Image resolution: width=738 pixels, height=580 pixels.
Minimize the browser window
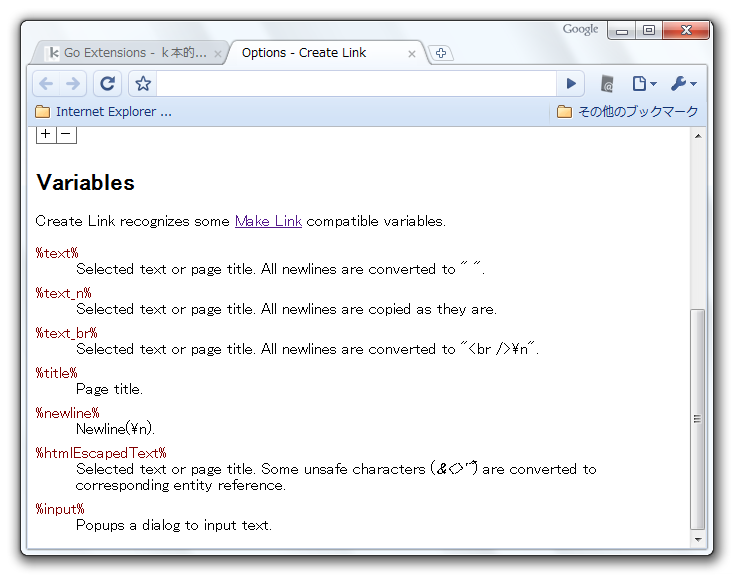622,31
